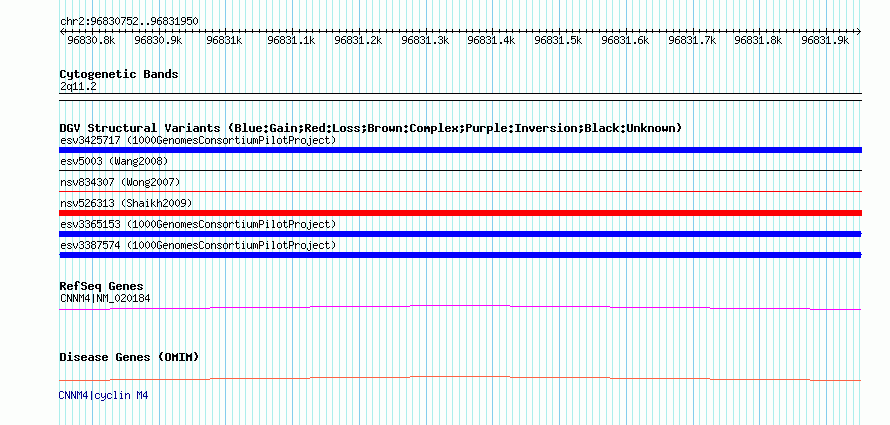
Task: Click the Disease Genes (OMIM) track heading
Action: click(x=129, y=357)
